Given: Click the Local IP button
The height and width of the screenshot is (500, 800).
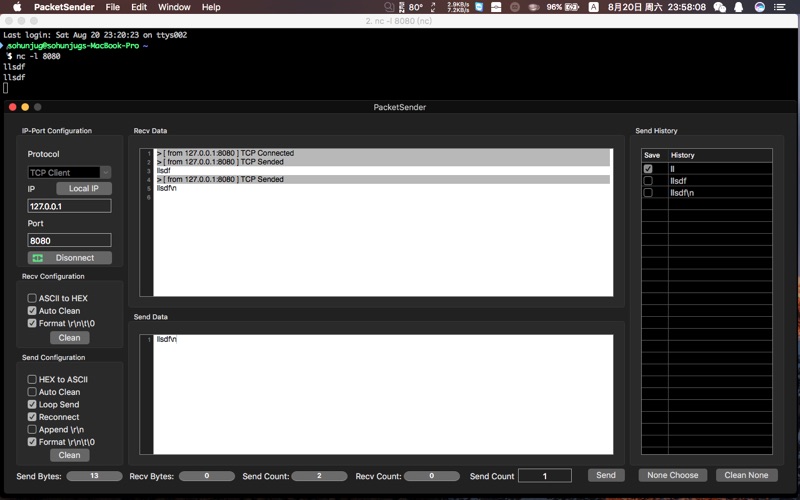Looking at the screenshot, I should click(84, 188).
